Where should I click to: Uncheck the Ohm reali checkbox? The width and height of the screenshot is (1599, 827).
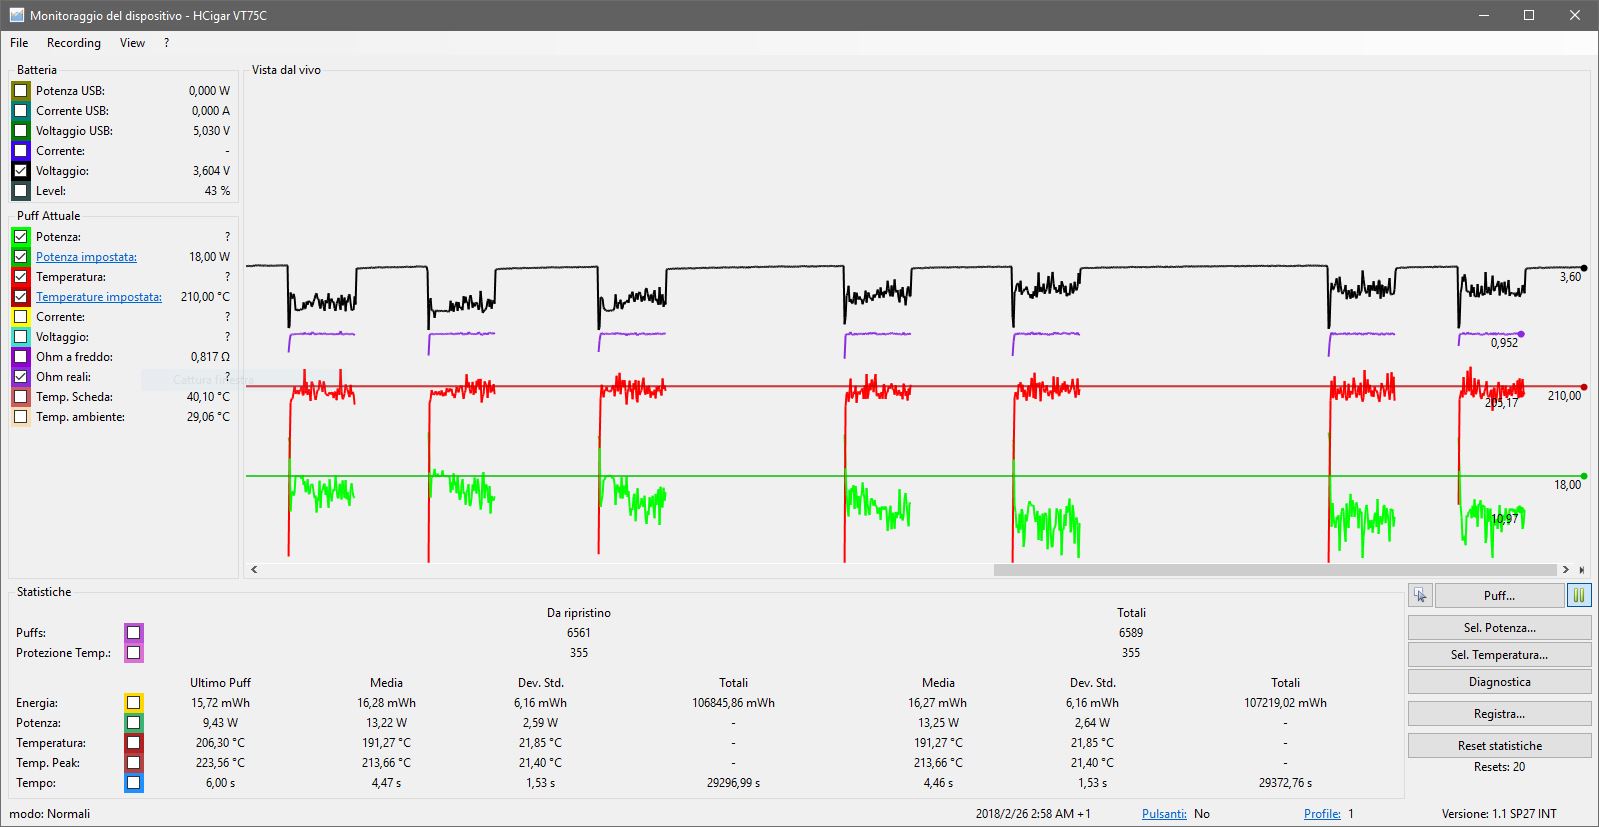(21, 377)
